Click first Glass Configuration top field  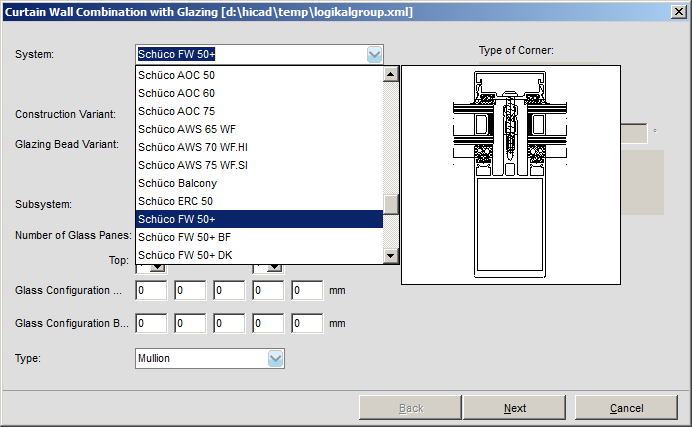[x=151, y=291]
